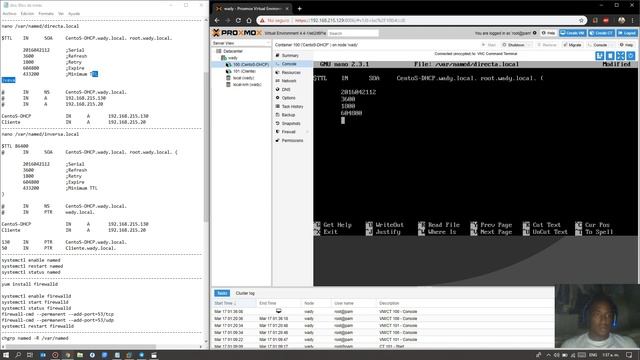Image resolution: width=640 pixels, height=360 pixels.
Task: Select container 101 (Cliente) in tree
Action: [244, 71]
